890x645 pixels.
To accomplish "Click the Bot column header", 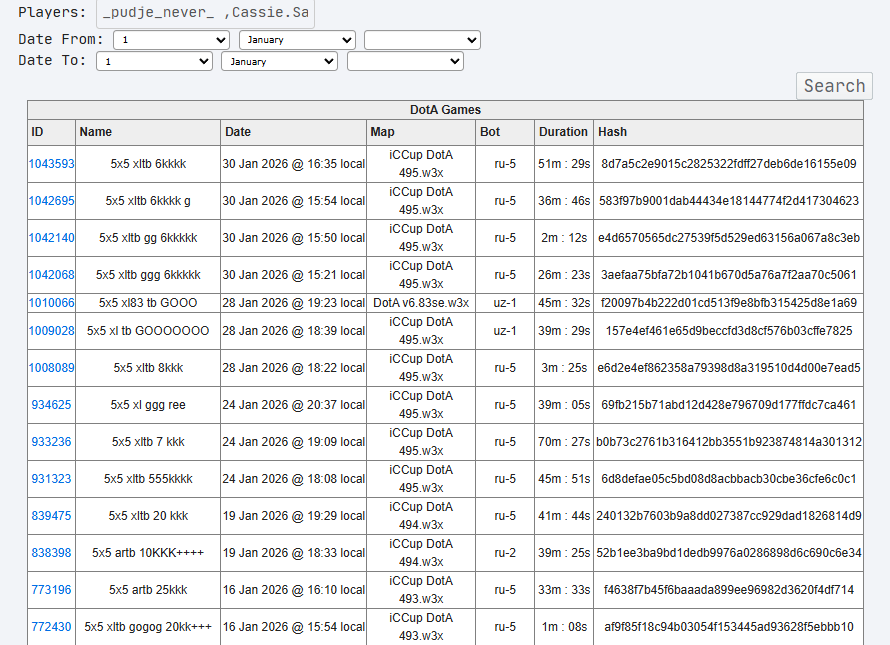I will point(505,132).
